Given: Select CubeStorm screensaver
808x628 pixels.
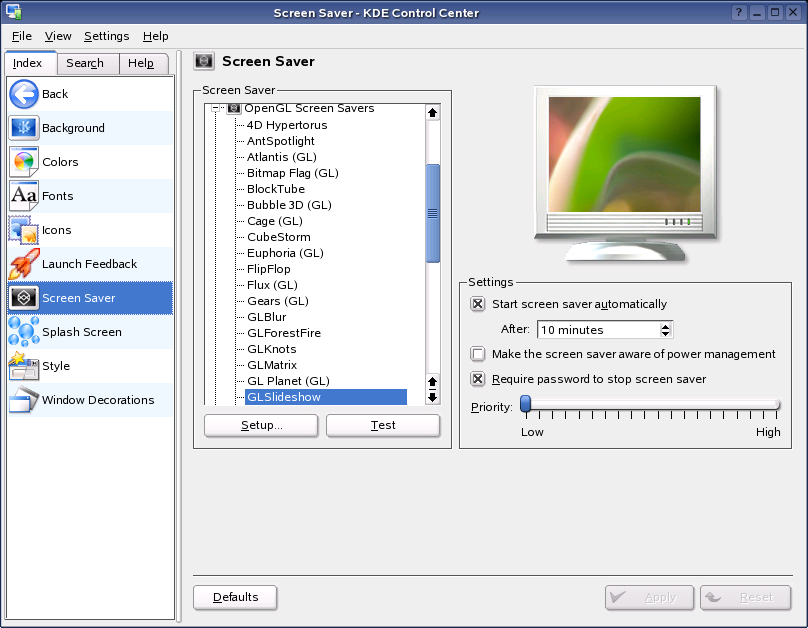Looking at the screenshot, I should click(x=279, y=237).
